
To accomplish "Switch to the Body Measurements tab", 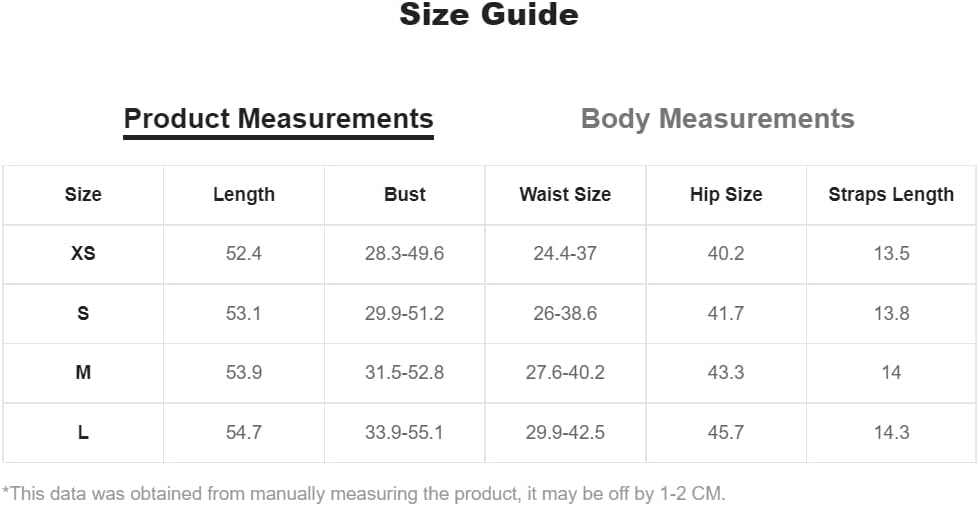I will [x=717, y=119].
